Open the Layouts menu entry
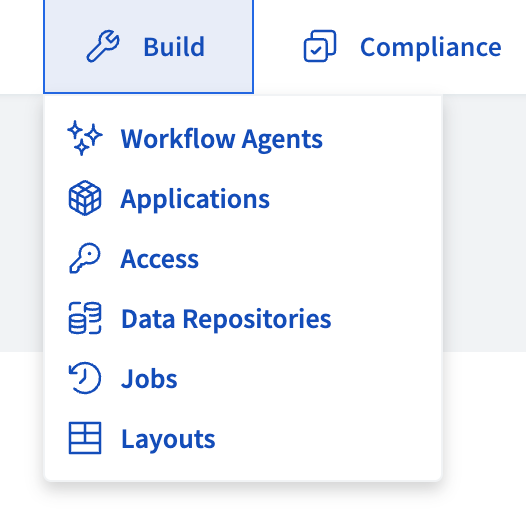The width and height of the screenshot is (526, 514). pyautogui.click(x=168, y=439)
